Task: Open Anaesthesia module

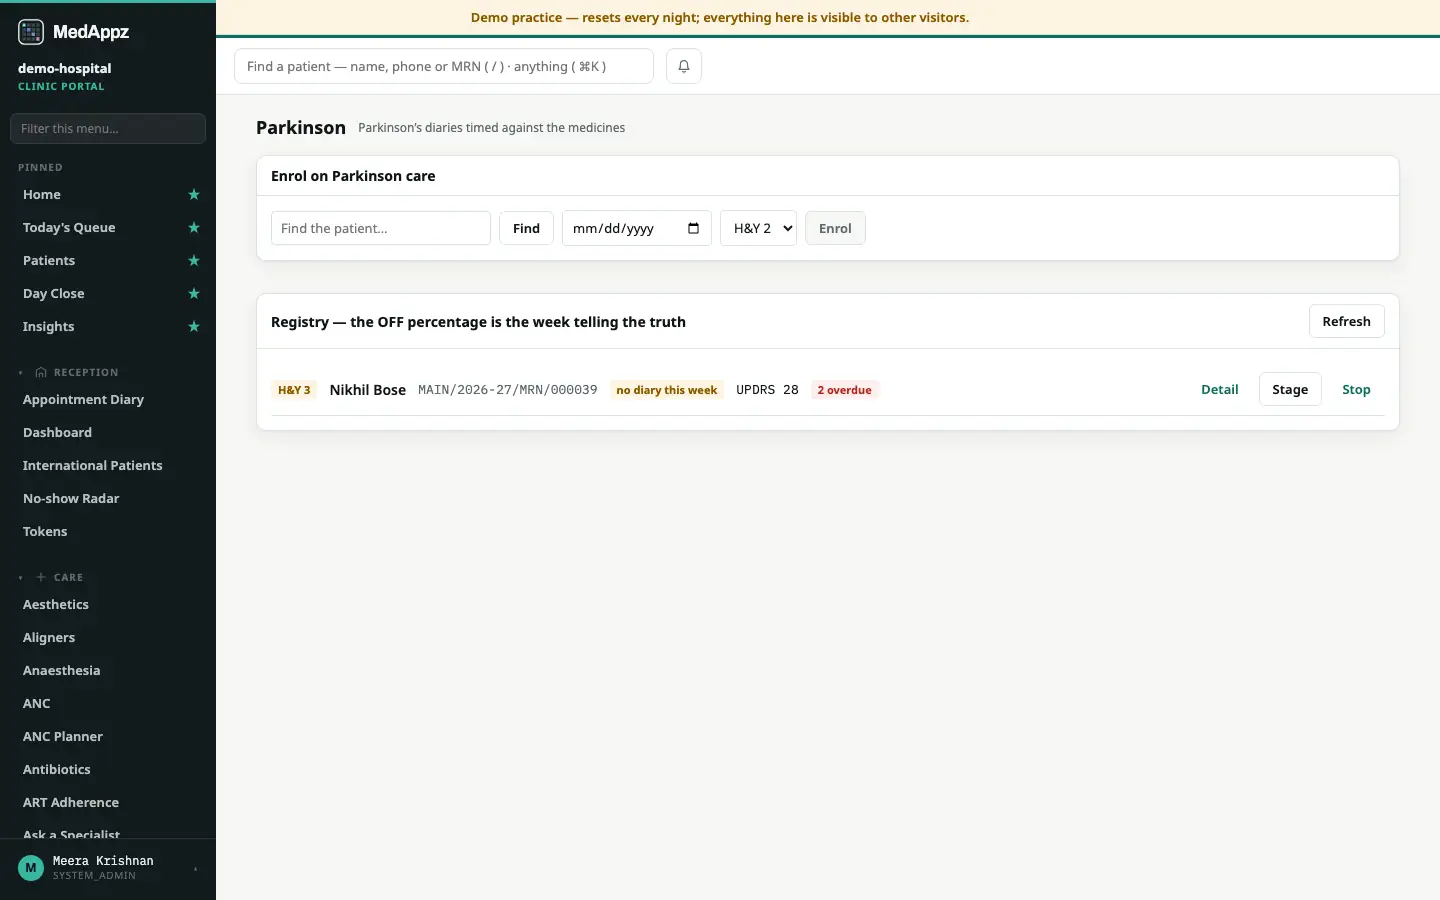Action: pyautogui.click(x=62, y=671)
